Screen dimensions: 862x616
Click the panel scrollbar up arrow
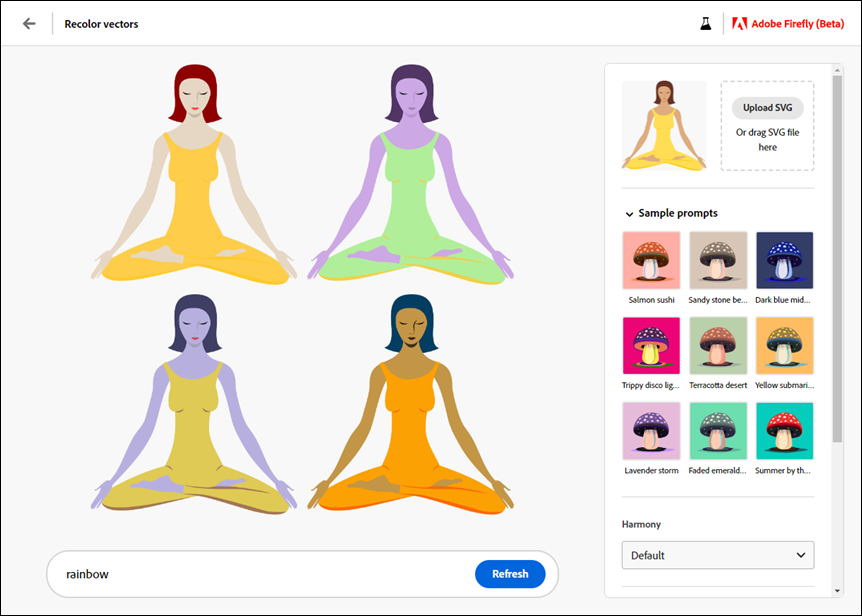click(837, 70)
